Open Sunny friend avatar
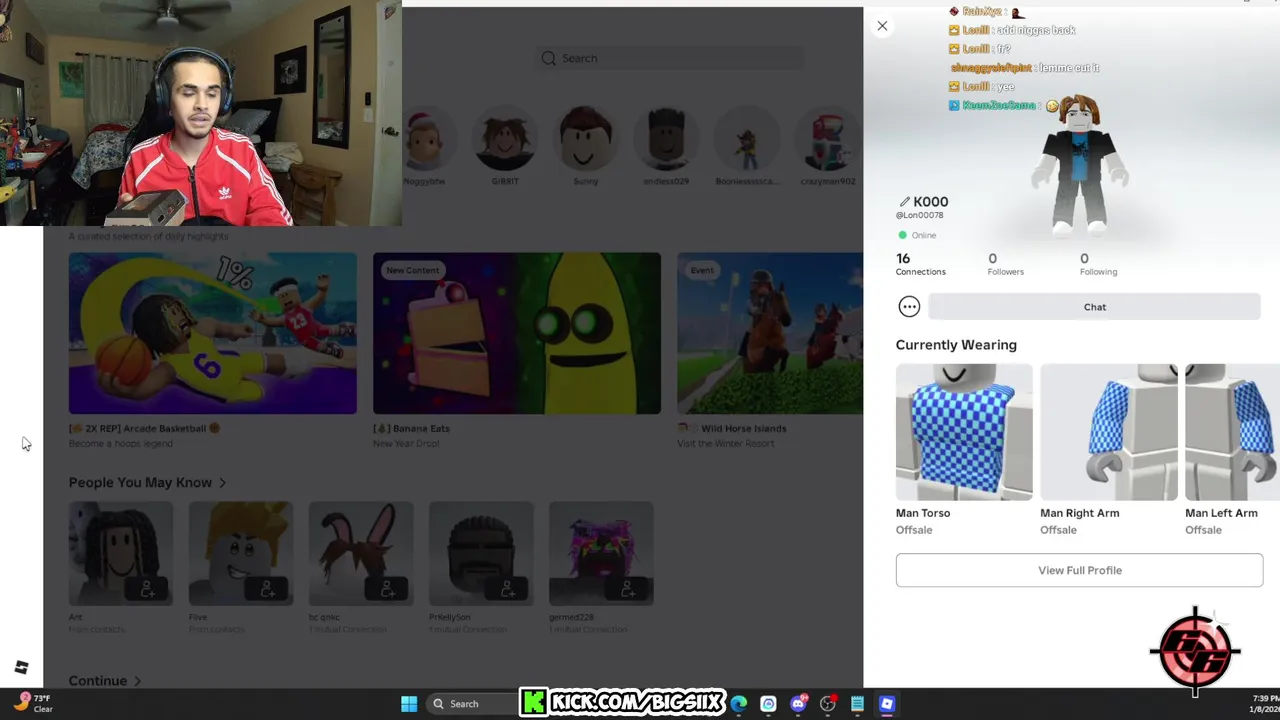 586,139
